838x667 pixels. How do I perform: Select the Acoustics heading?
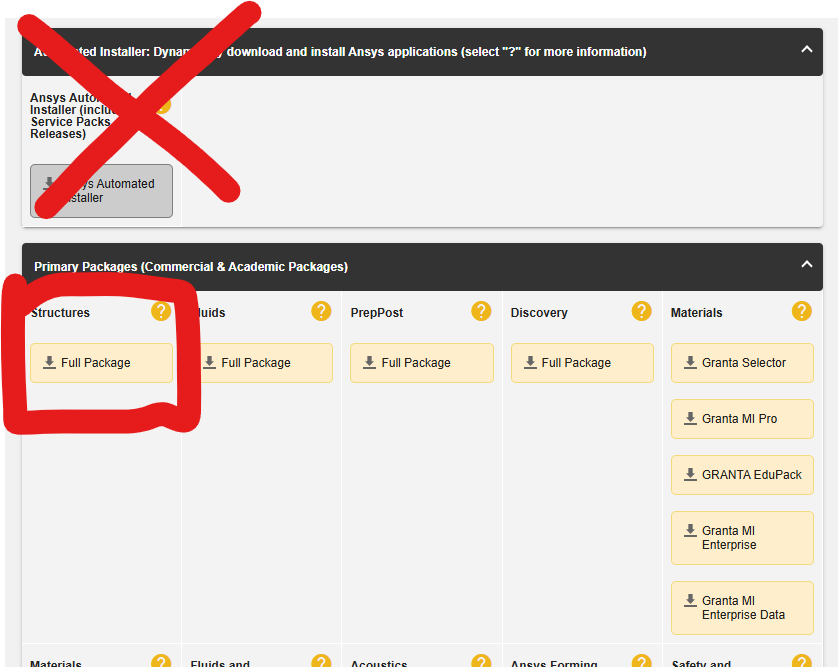[x=379, y=663]
